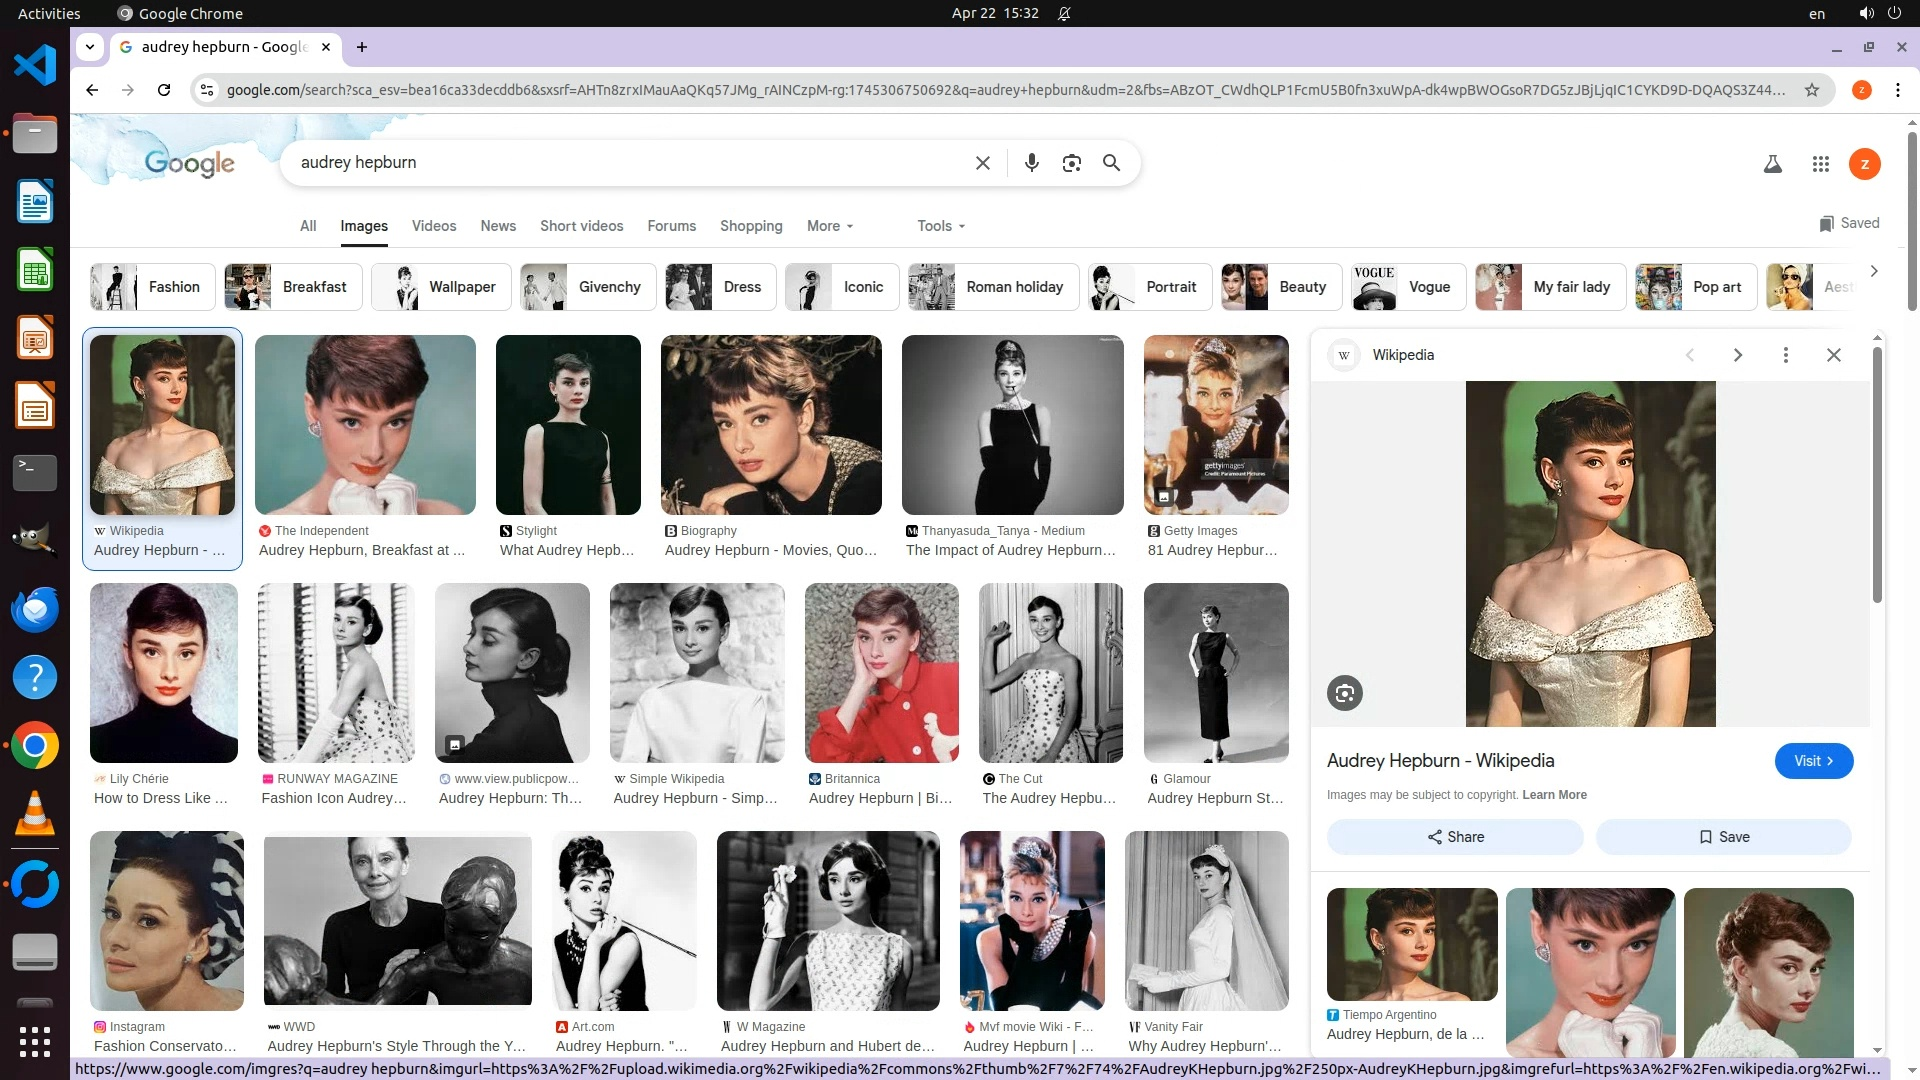Toggle Save for this image
The image size is (1920, 1080).
coord(1723,837)
